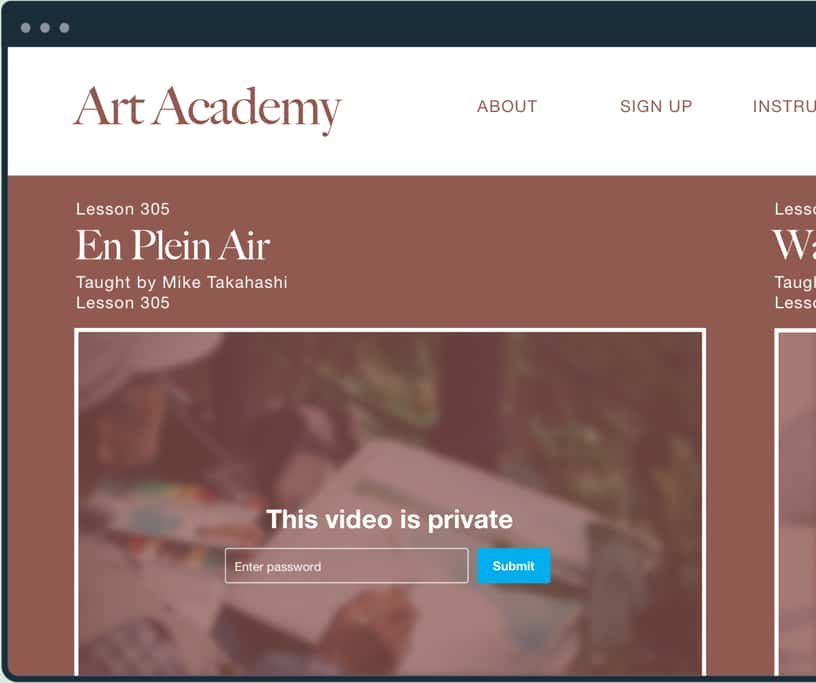816x683 pixels.
Task: Click the first window control dot
Action: [26, 28]
